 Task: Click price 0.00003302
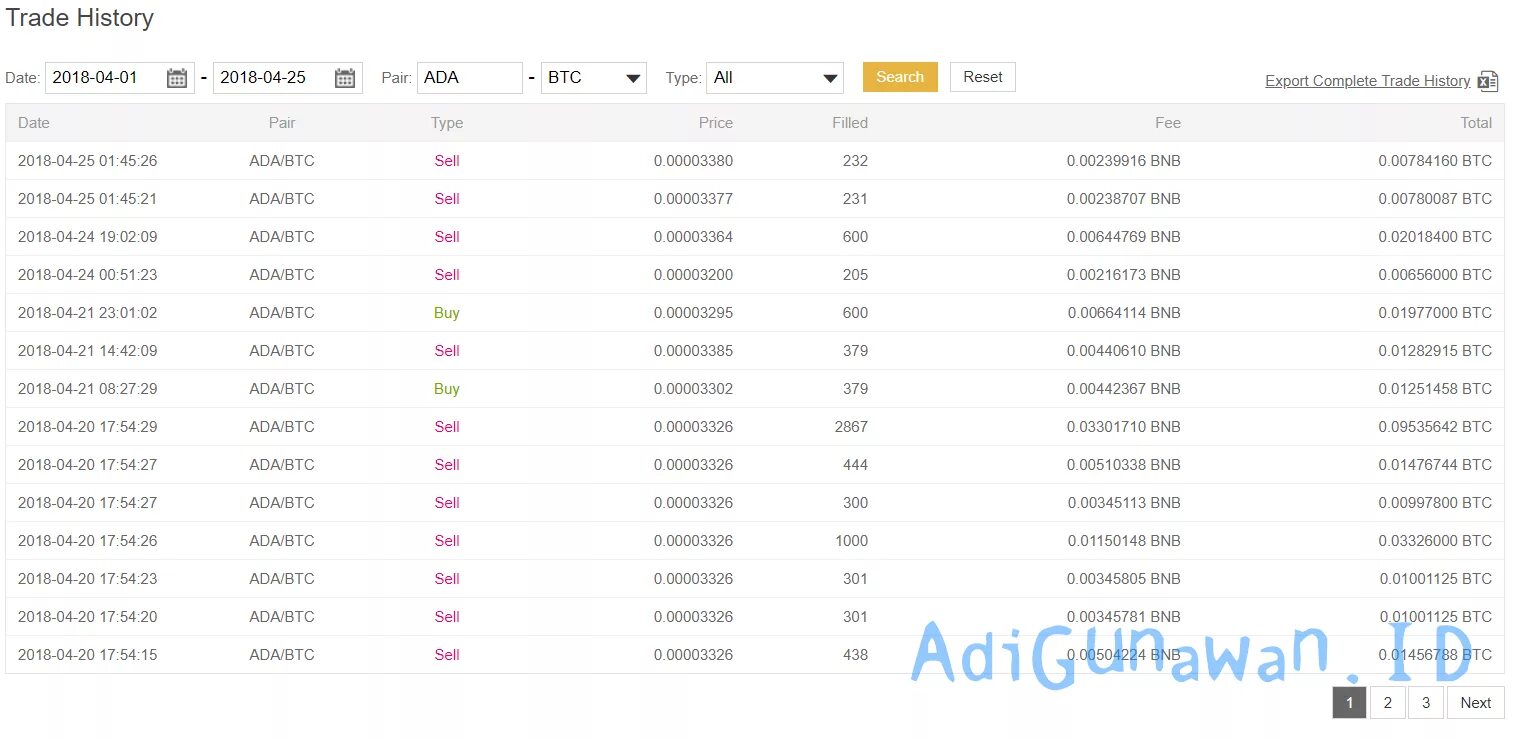694,389
